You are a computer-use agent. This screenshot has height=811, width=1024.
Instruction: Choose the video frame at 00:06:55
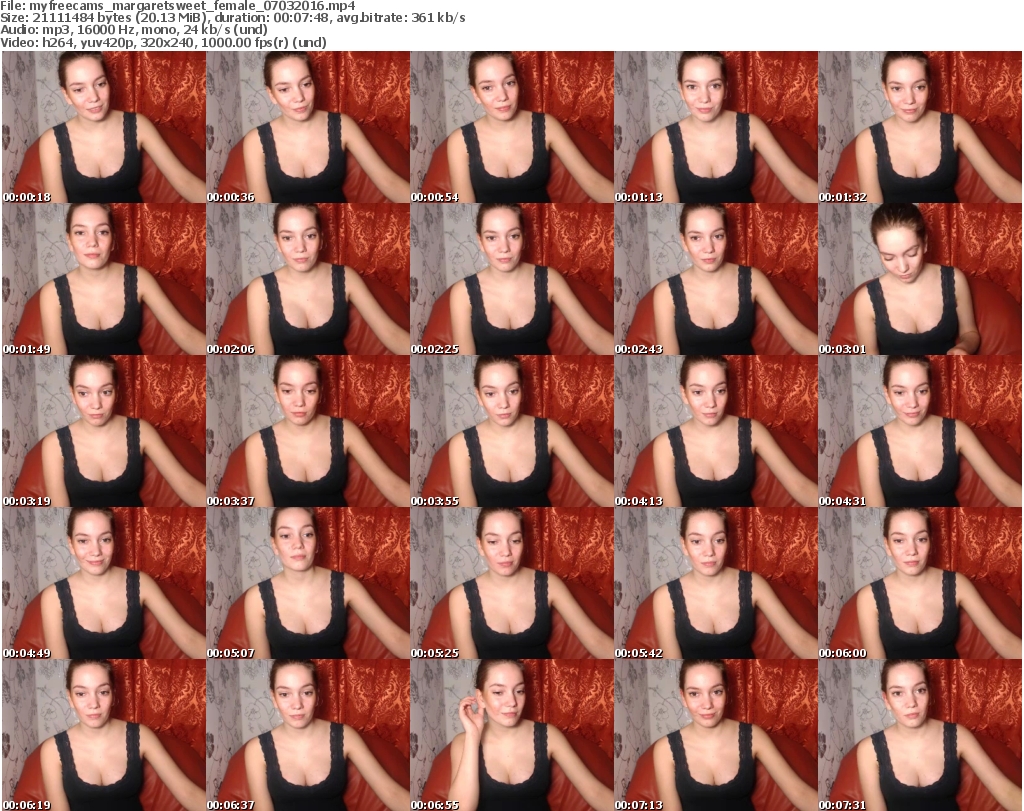pos(511,735)
